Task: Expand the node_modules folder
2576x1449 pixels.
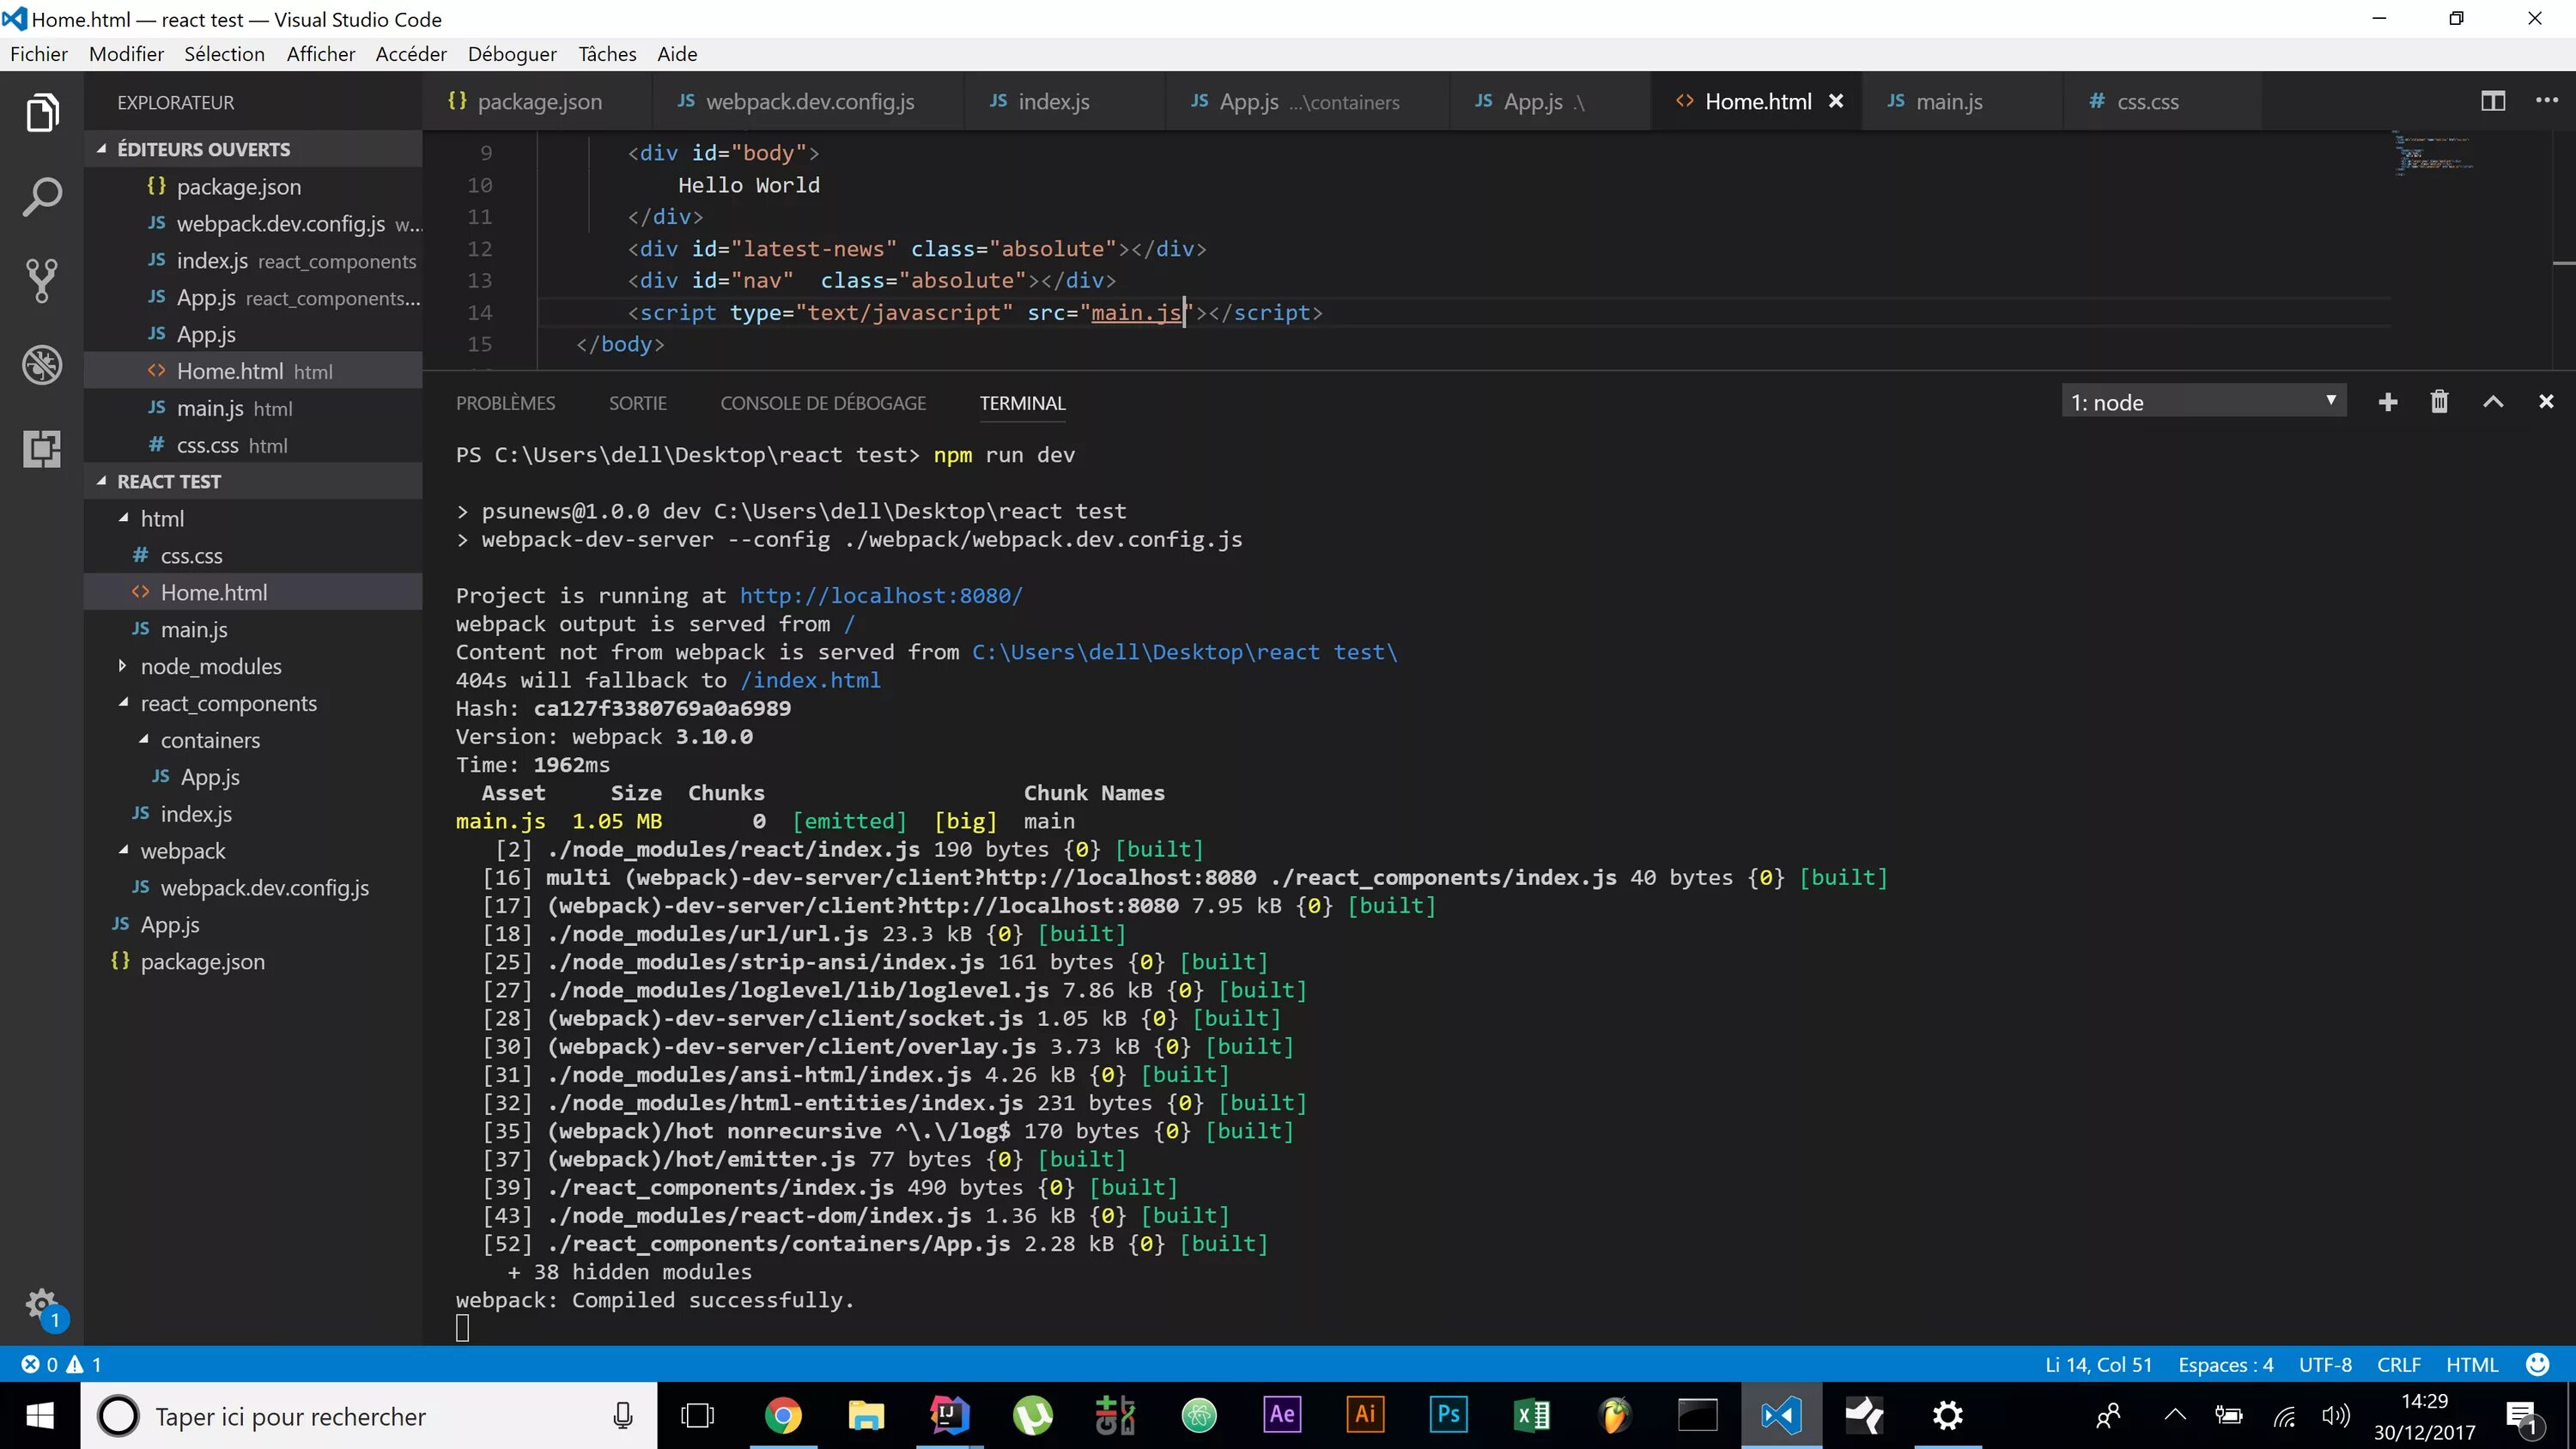Action: coord(210,666)
